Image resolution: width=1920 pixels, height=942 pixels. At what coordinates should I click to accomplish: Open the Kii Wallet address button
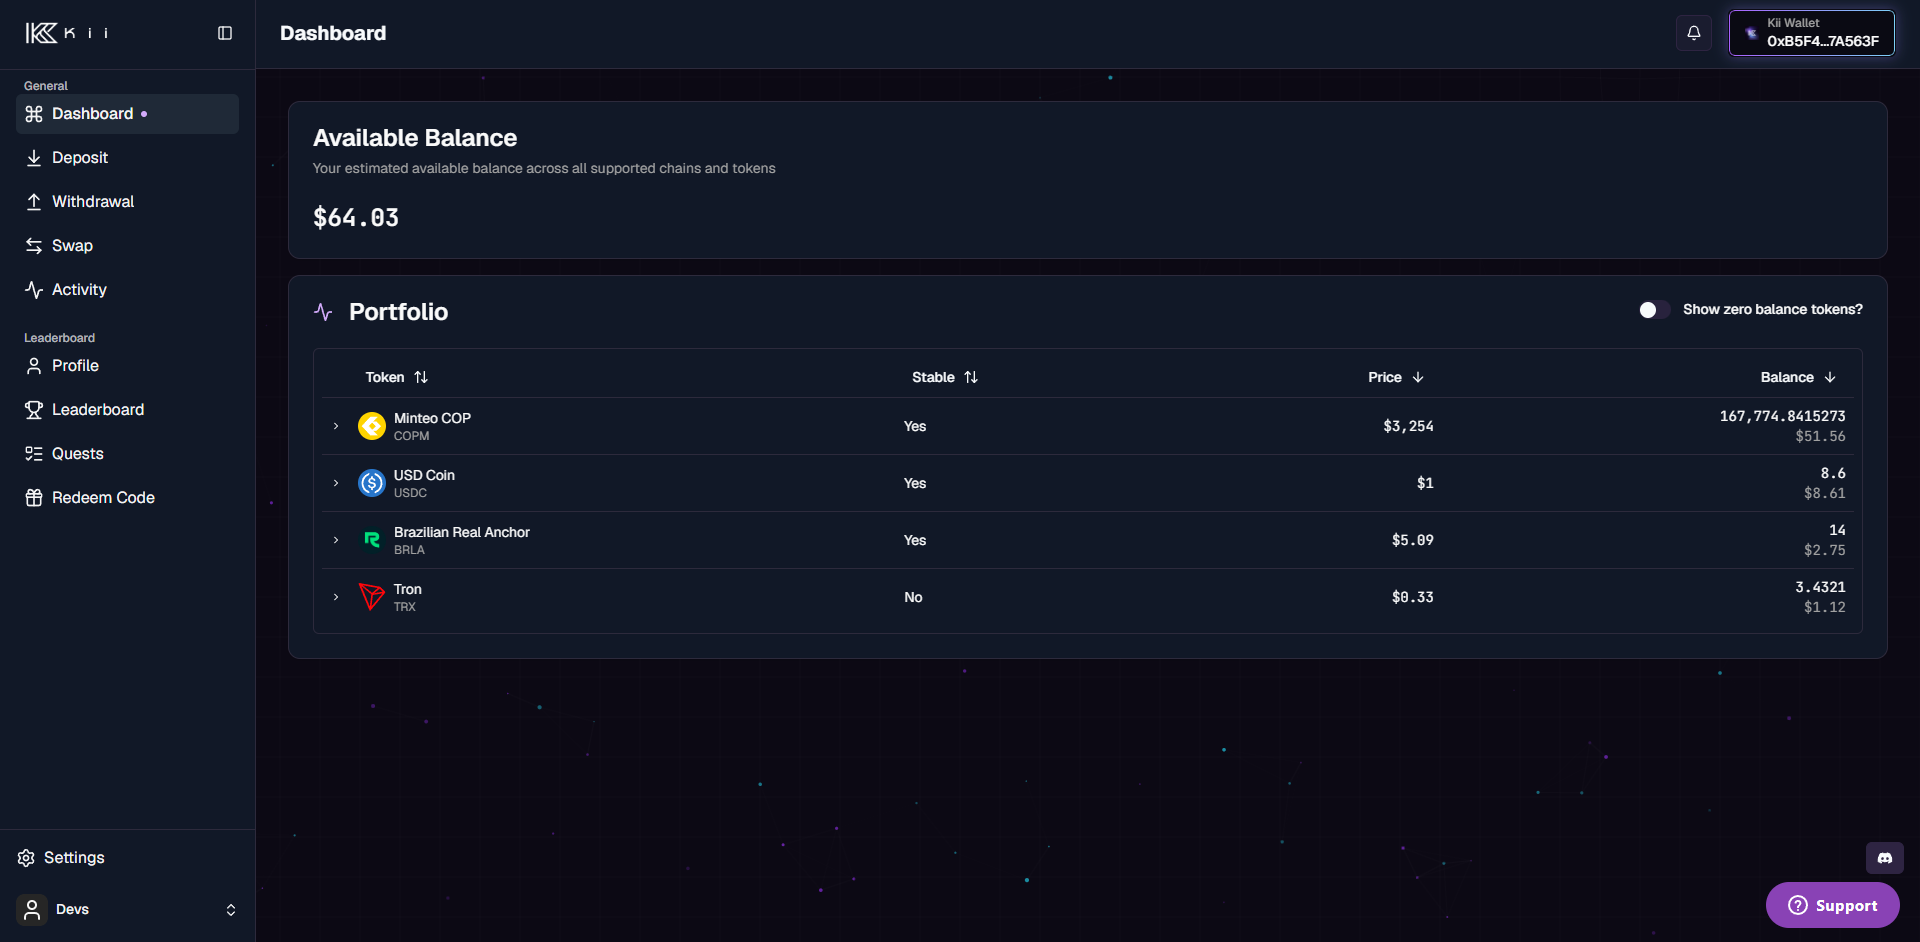tap(1811, 33)
